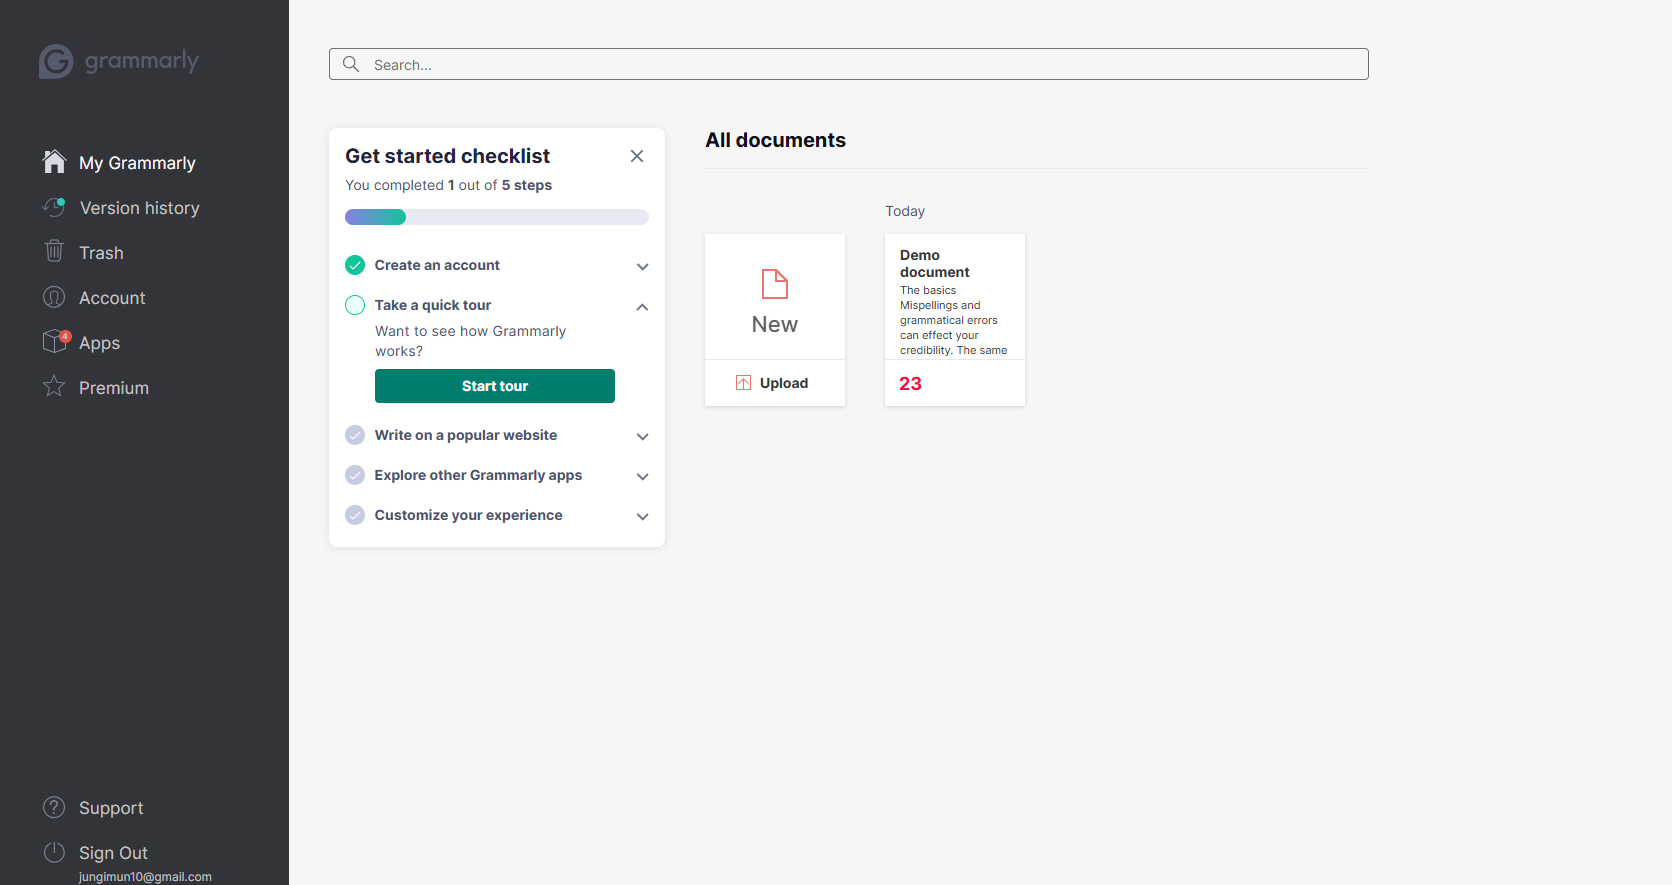The width and height of the screenshot is (1672, 885).
Task: Click the Get started checklist title
Action: click(447, 156)
